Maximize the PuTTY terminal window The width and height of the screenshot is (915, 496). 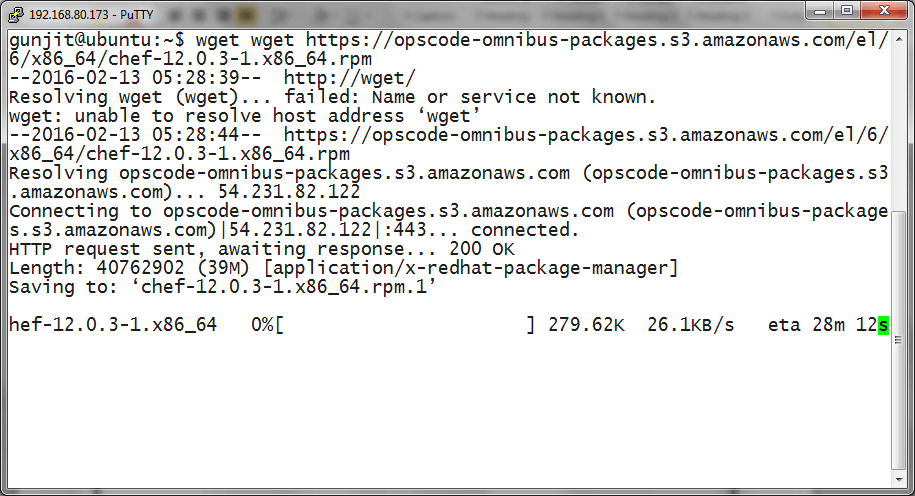[846, 10]
